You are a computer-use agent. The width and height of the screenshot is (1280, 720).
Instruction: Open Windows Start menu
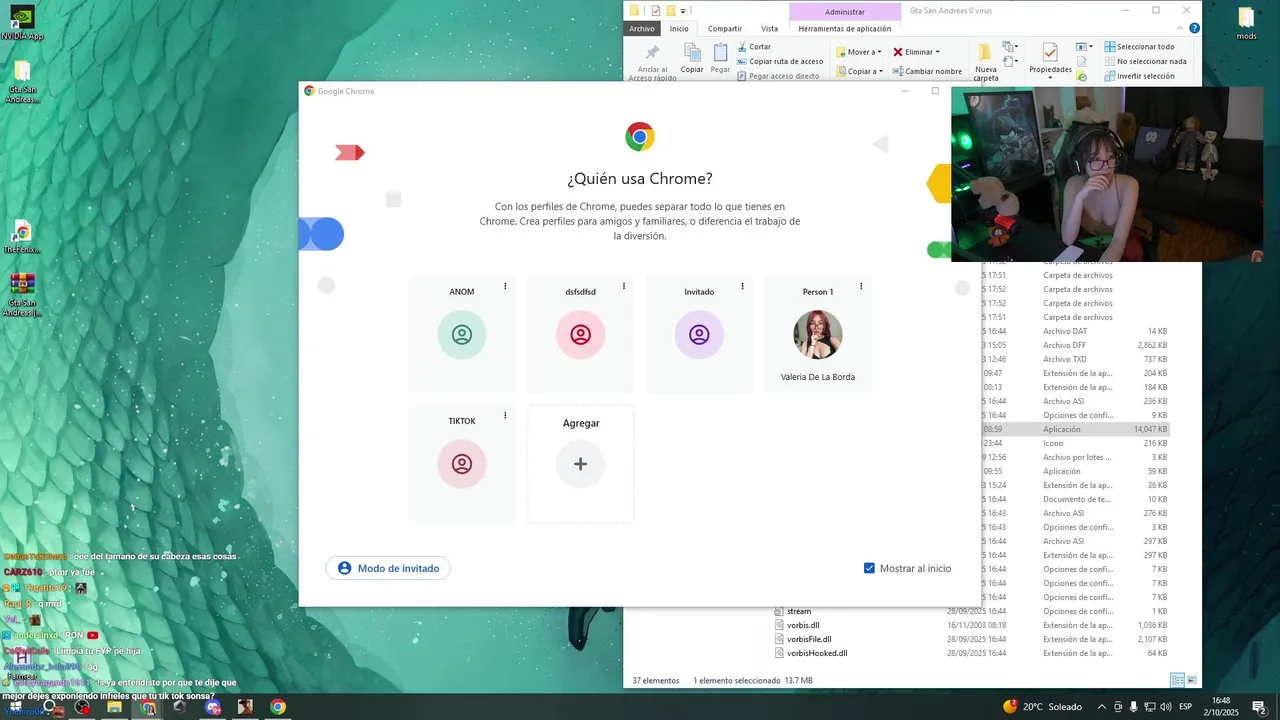tap(15, 707)
